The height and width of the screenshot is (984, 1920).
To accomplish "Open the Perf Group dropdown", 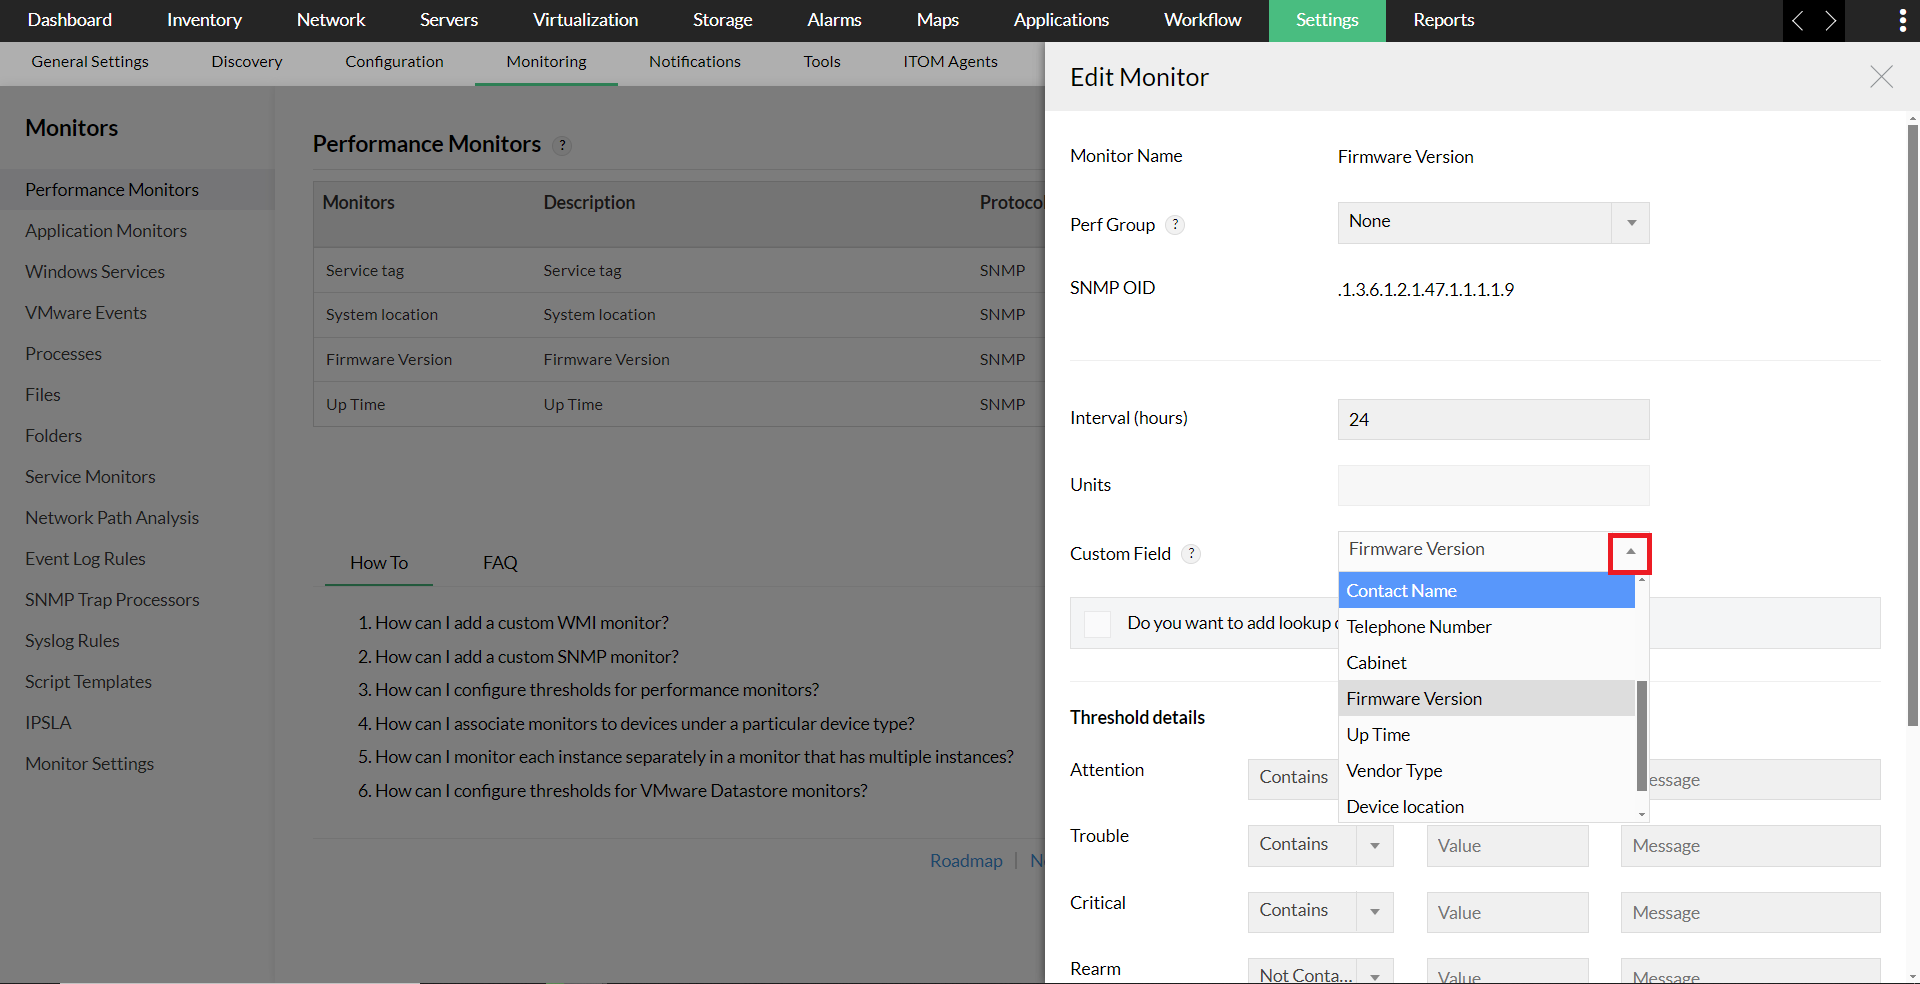I will [x=1630, y=222].
